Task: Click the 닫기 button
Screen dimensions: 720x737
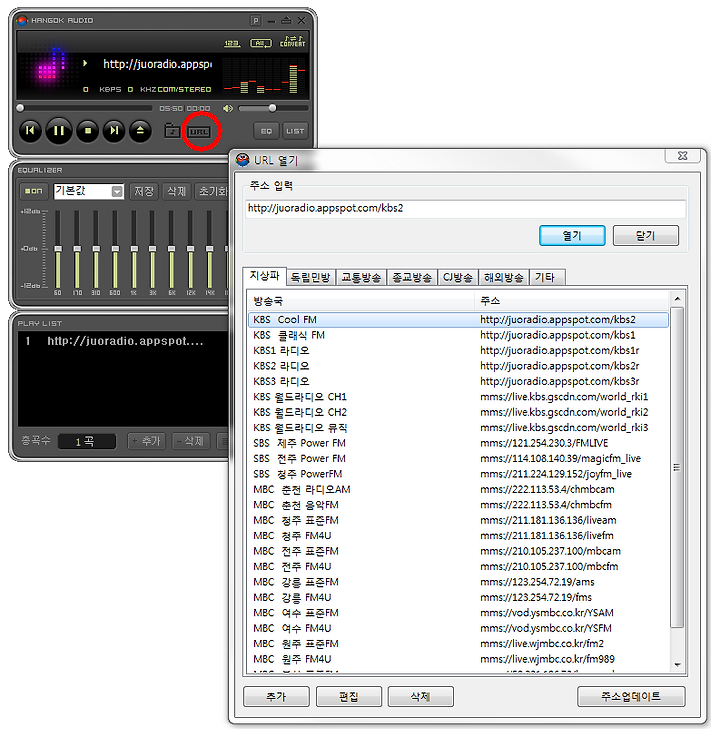Action: click(646, 235)
